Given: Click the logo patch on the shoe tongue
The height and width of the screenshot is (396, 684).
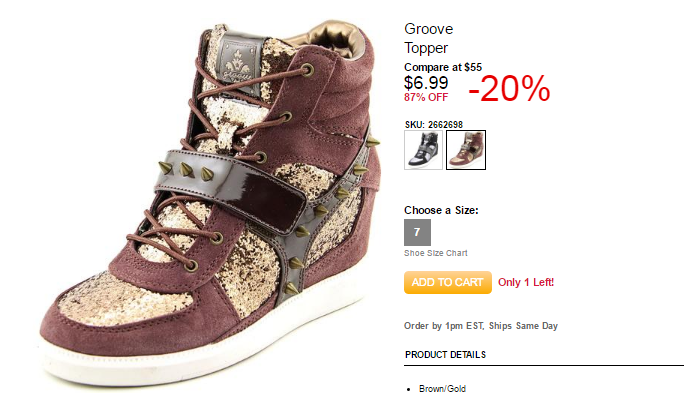Looking at the screenshot, I should 238,61.
